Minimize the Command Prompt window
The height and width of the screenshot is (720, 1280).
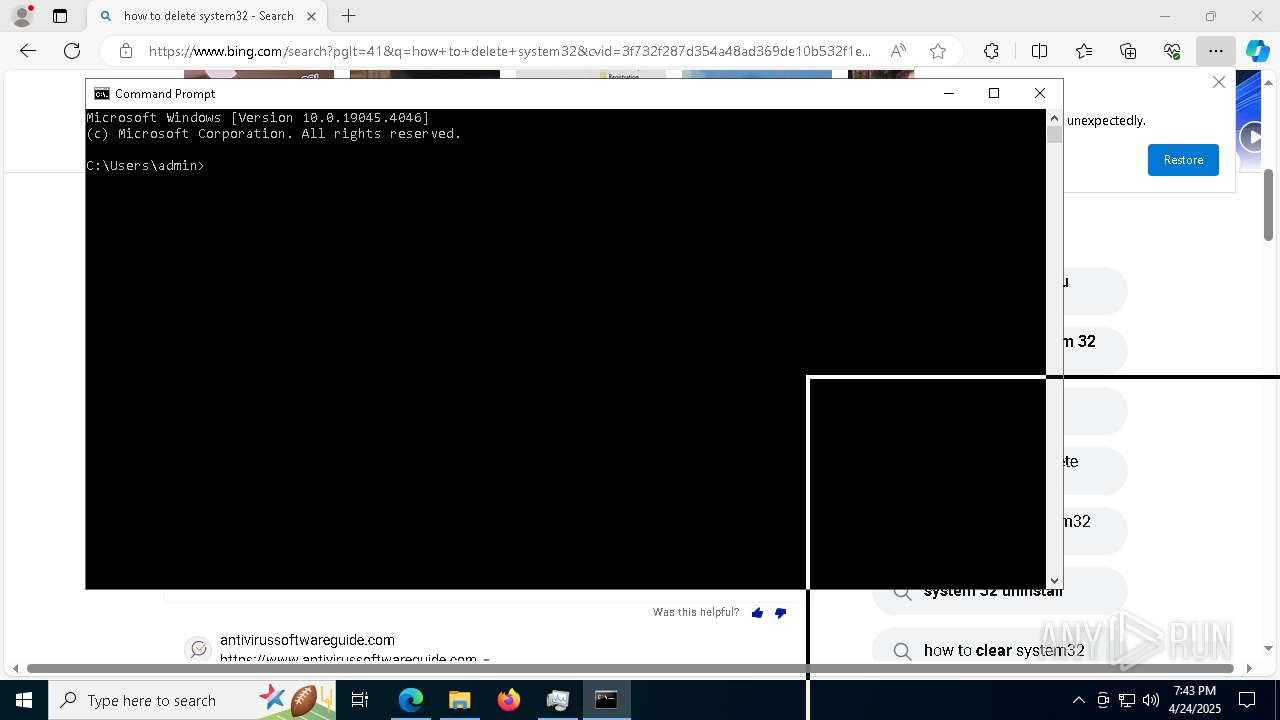[x=948, y=93]
